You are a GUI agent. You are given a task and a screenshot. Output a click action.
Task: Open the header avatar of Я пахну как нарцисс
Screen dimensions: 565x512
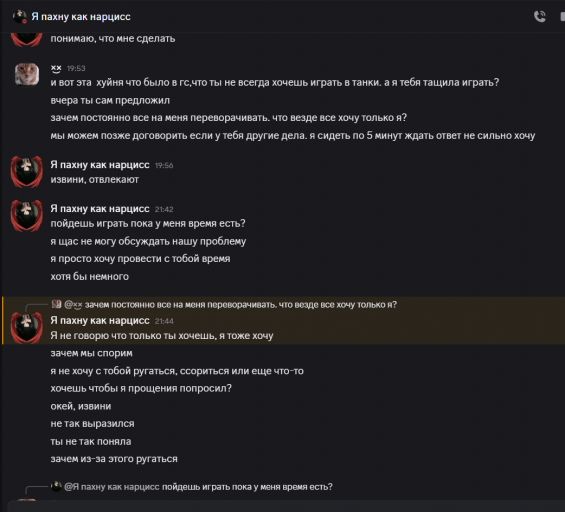(x=19, y=17)
